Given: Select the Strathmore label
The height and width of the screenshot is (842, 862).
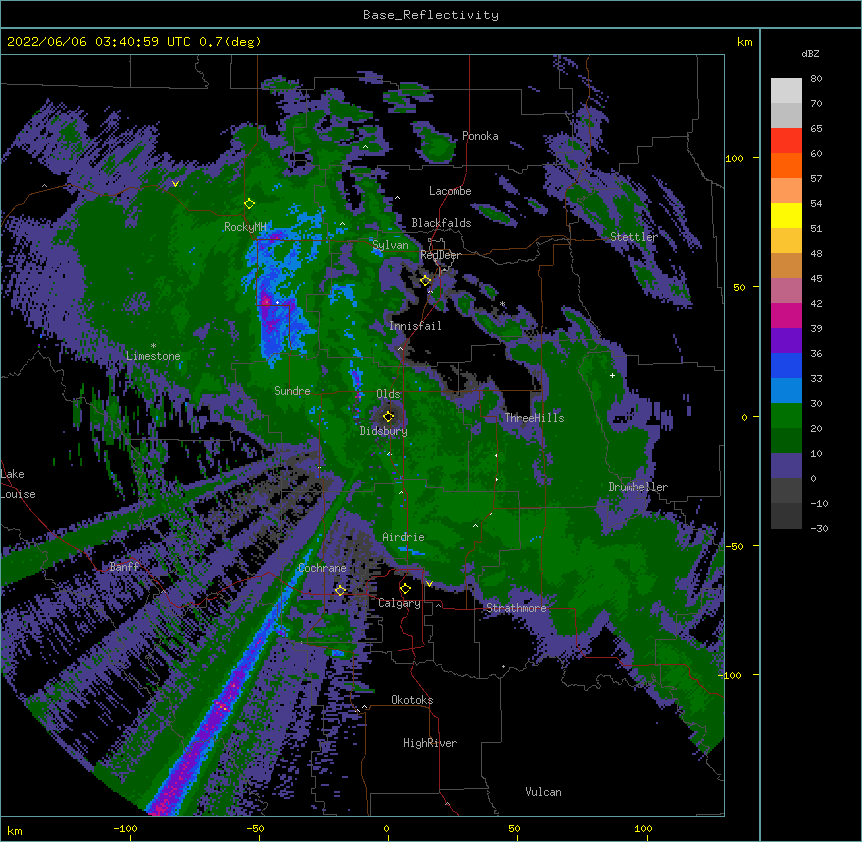Looking at the screenshot, I should click(x=517, y=608).
